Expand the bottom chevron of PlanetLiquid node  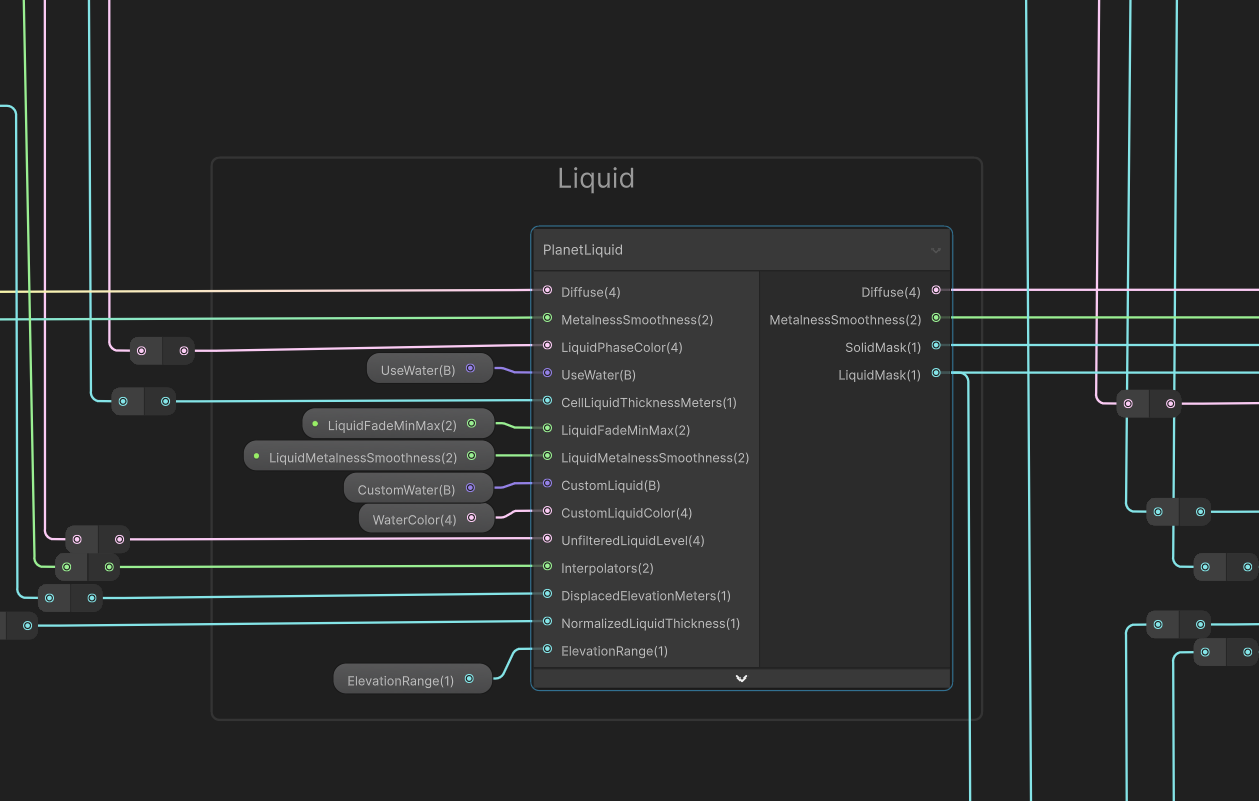tap(741, 679)
